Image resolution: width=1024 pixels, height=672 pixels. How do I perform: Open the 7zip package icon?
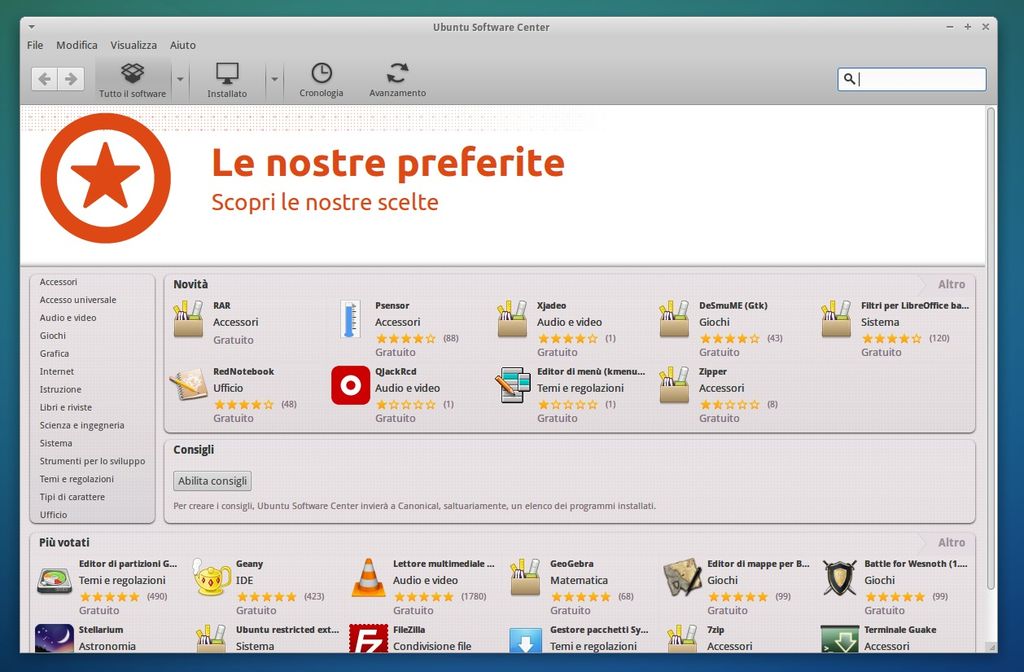click(682, 639)
